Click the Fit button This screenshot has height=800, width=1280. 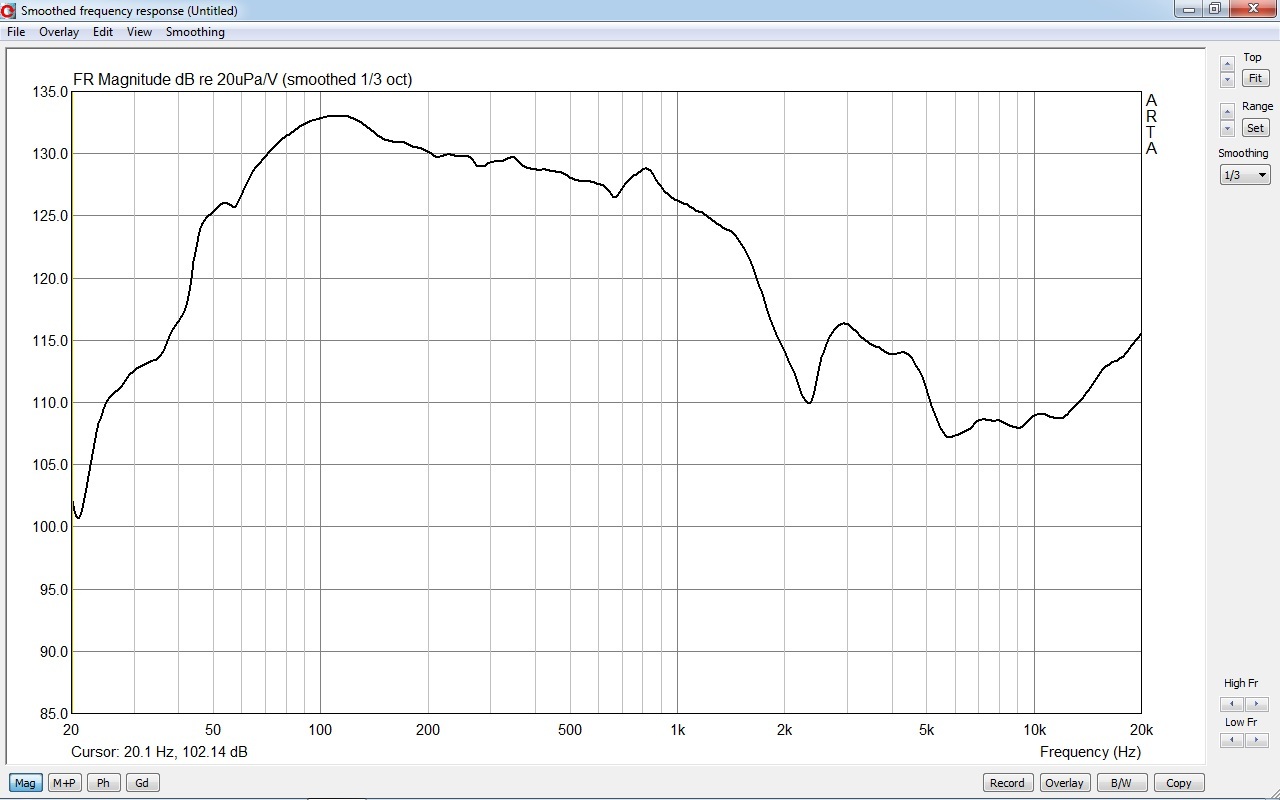[x=1255, y=78]
